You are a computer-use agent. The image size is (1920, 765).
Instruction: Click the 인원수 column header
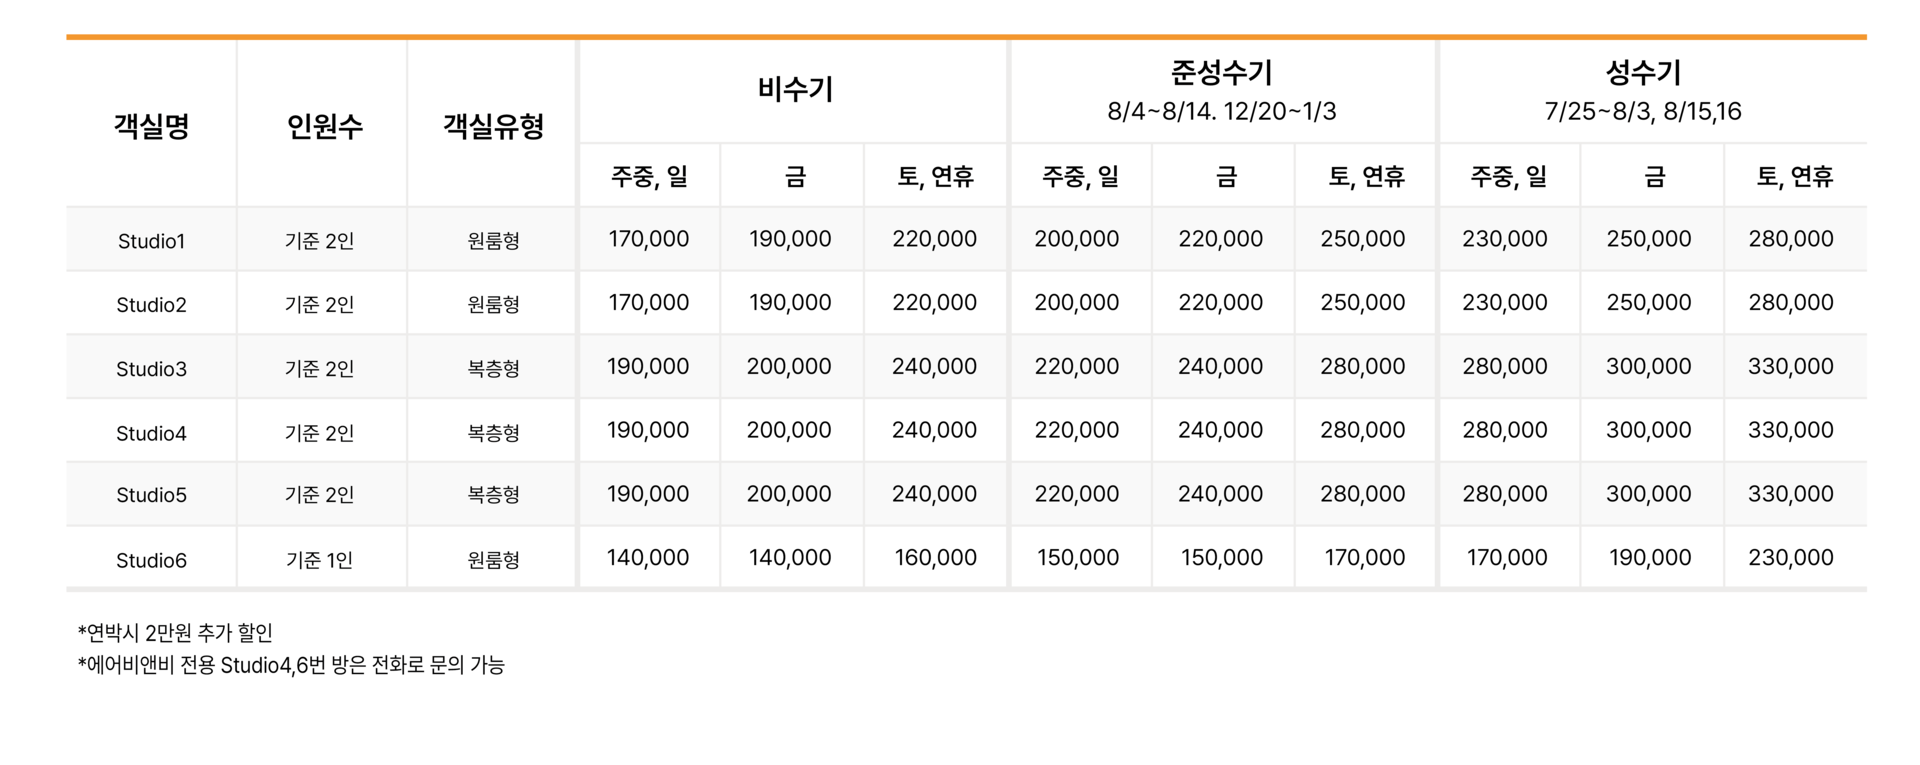click(324, 126)
